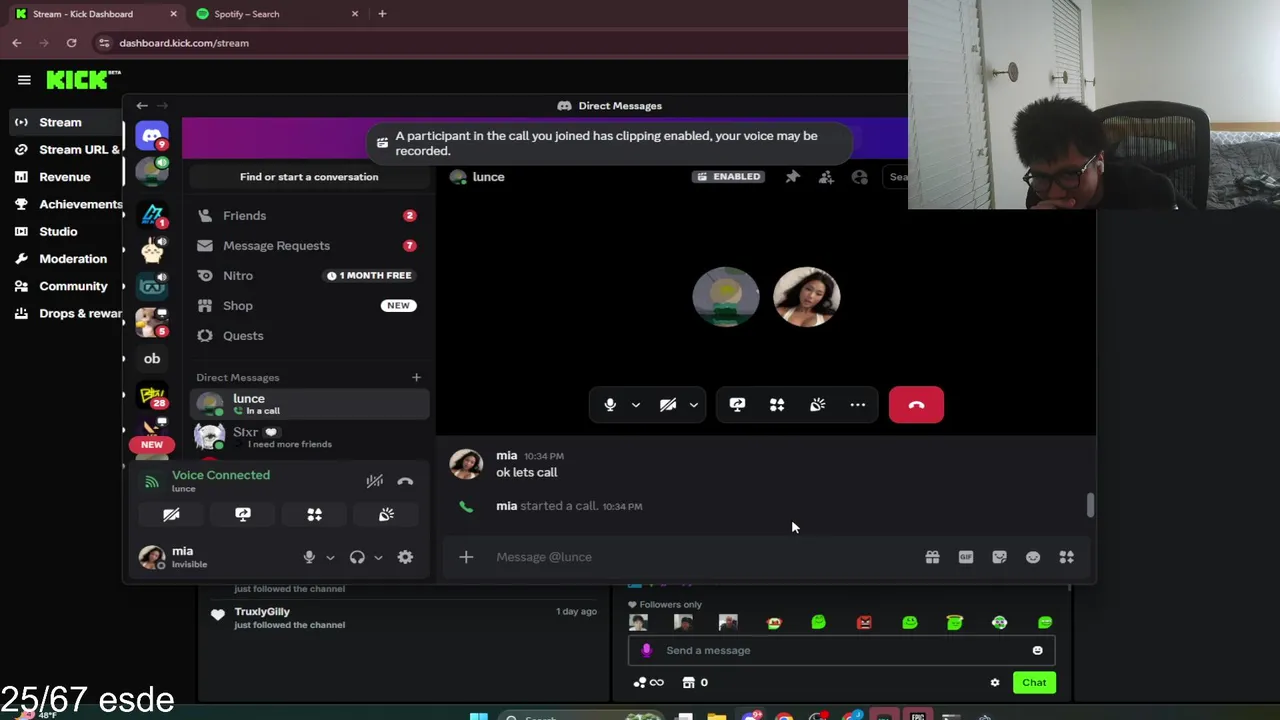Click Find or start a conversation
The width and height of the screenshot is (1280, 720).
[x=309, y=177]
